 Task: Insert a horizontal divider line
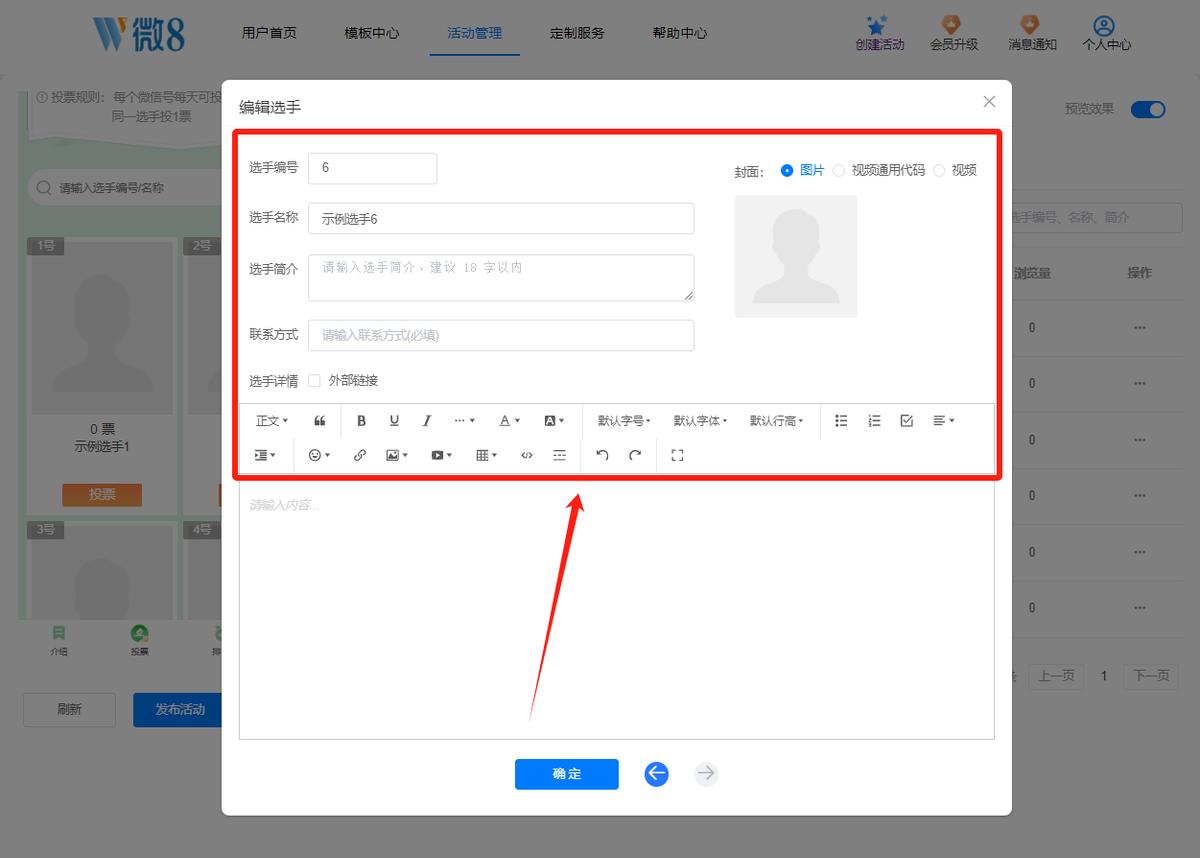pyautogui.click(x=559, y=455)
